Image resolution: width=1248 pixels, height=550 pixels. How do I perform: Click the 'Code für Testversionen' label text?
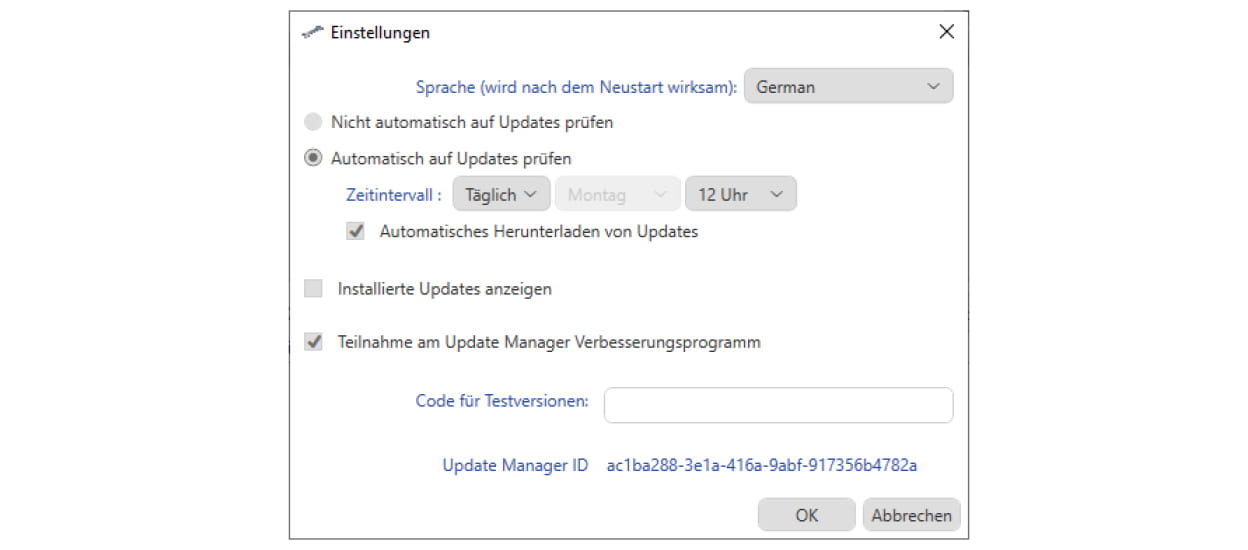point(501,401)
